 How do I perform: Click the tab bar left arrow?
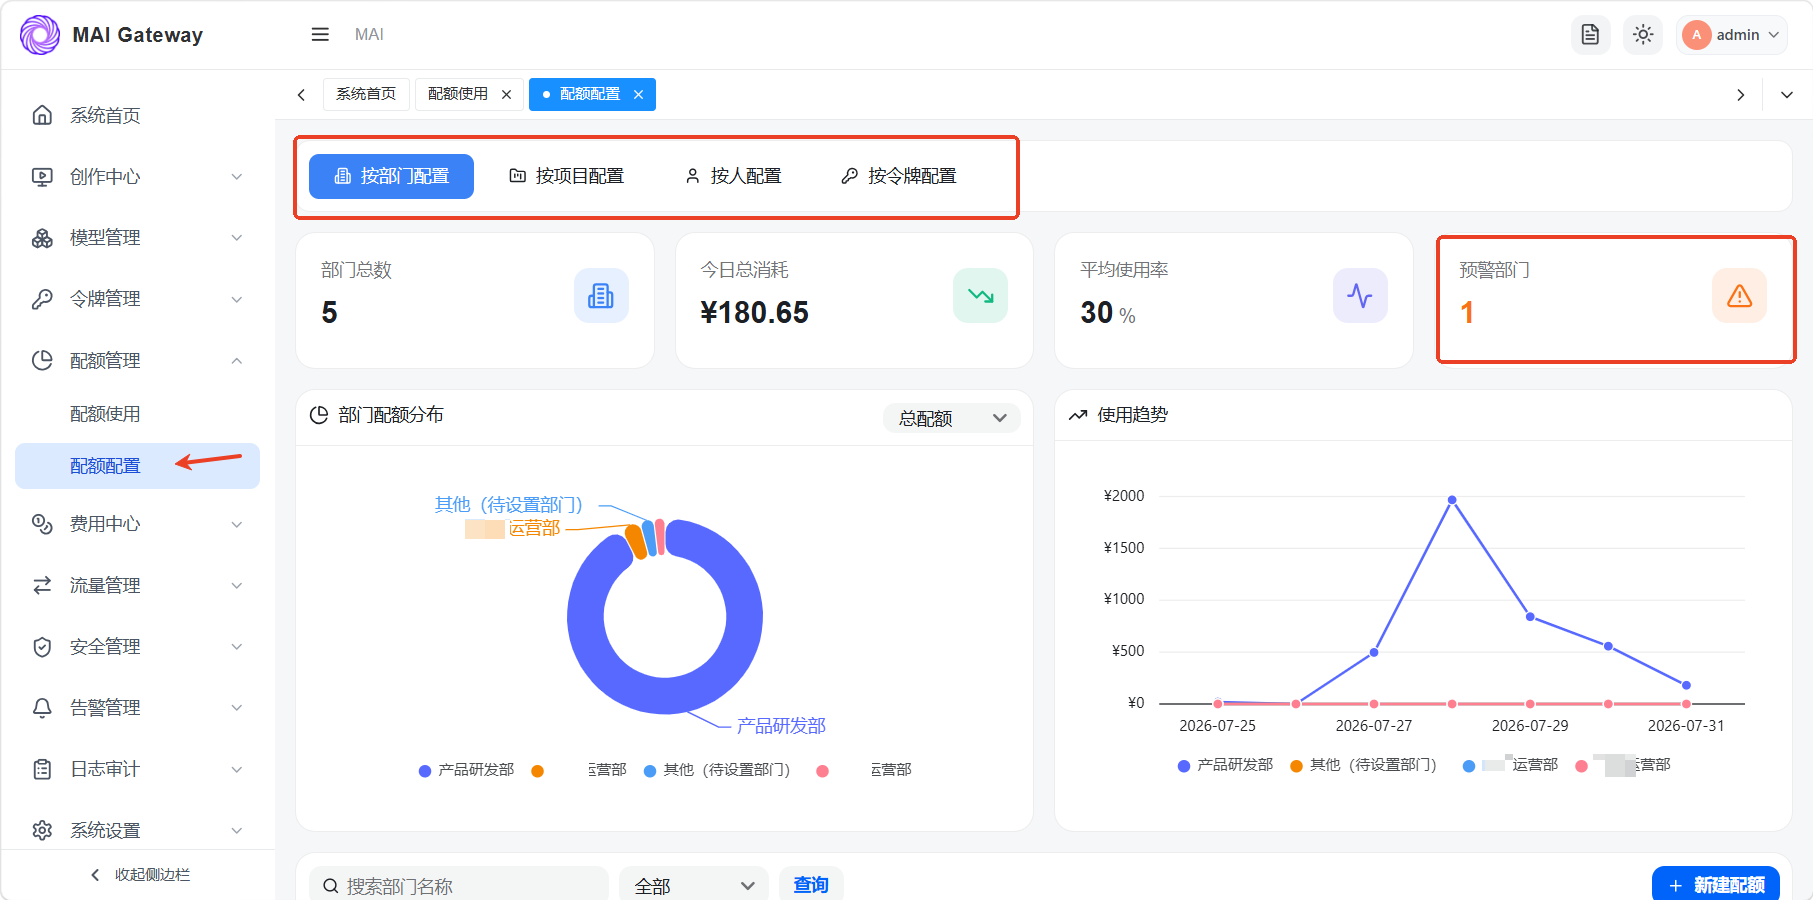(301, 95)
